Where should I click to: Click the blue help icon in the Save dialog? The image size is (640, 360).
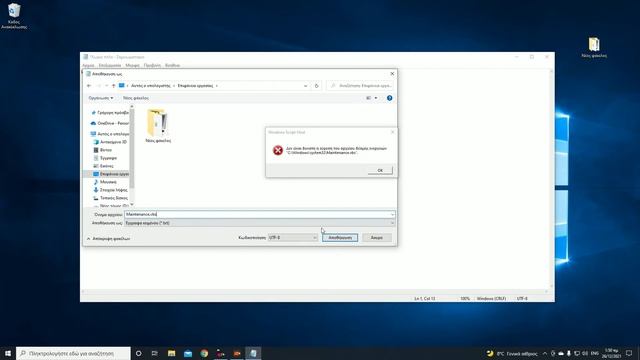(389, 98)
